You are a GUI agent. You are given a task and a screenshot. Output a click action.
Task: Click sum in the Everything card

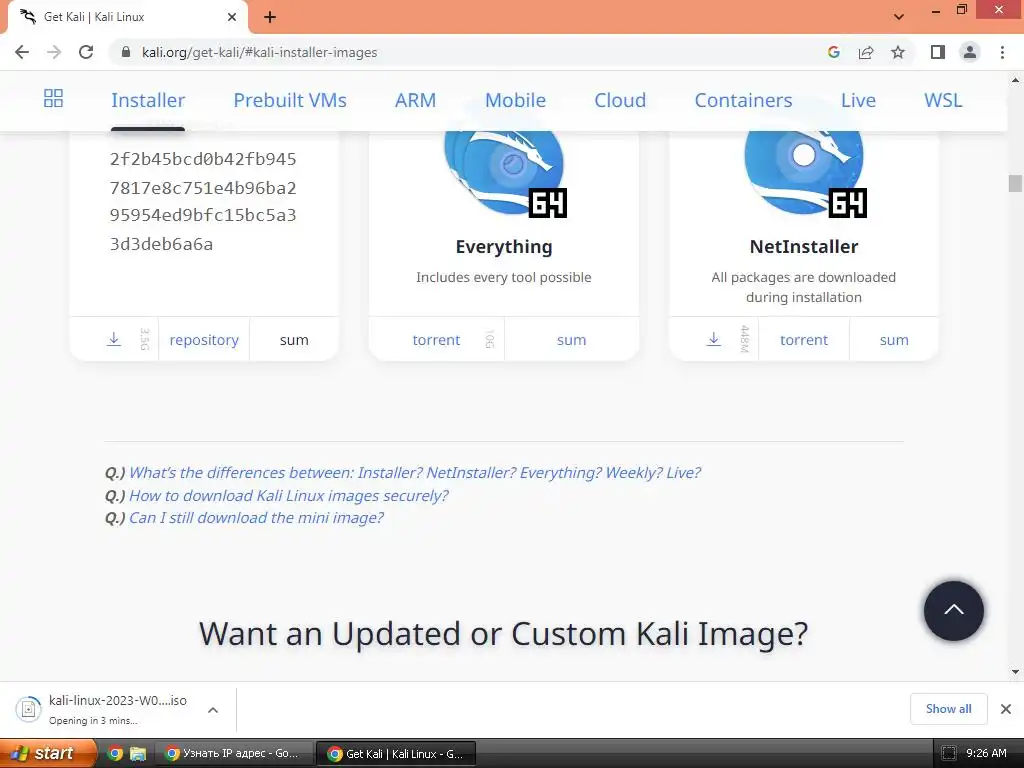[571, 340]
